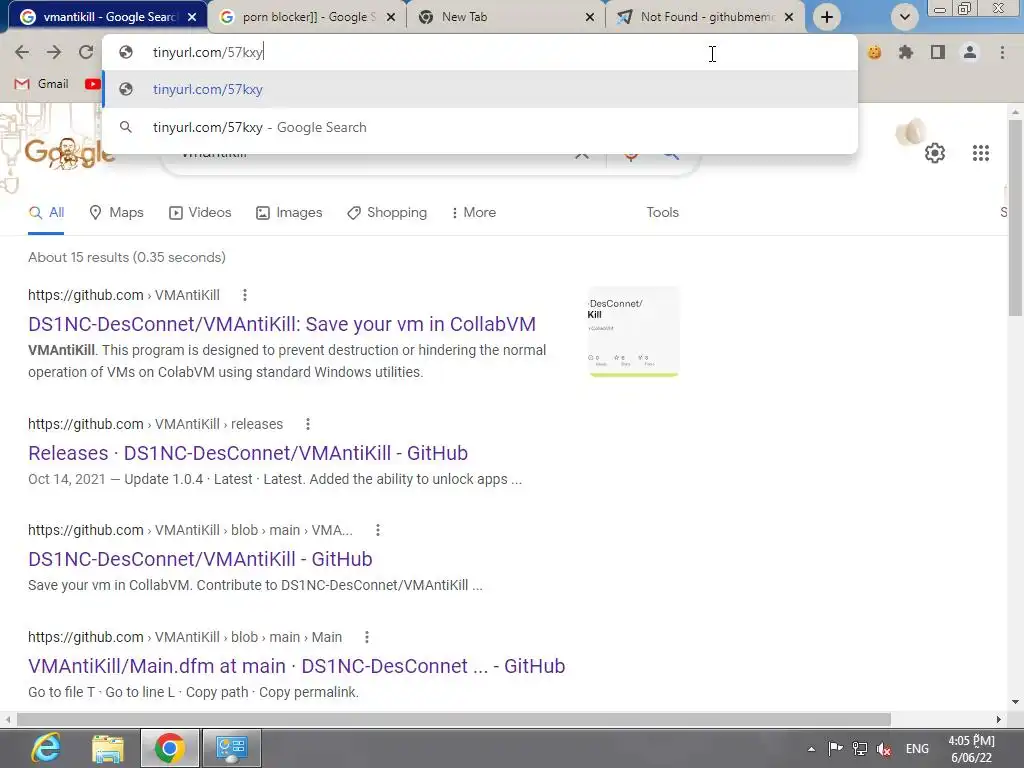Viewport: 1024px width, 768px height.
Task: Choose tinyurl.com/57kxy Google Search suggestion
Action: coord(479,127)
